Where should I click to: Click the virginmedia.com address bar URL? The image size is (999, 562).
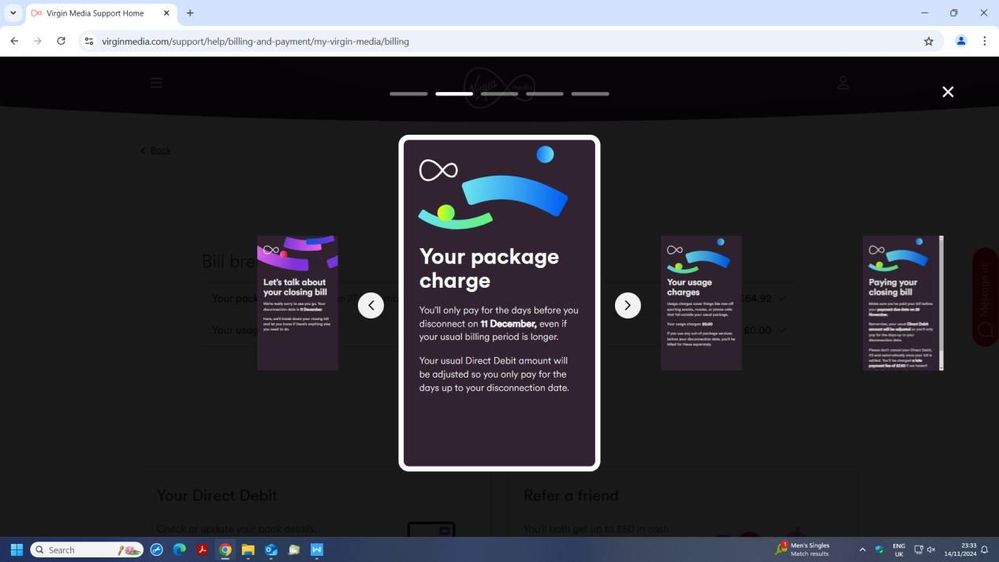click(255, 41)
